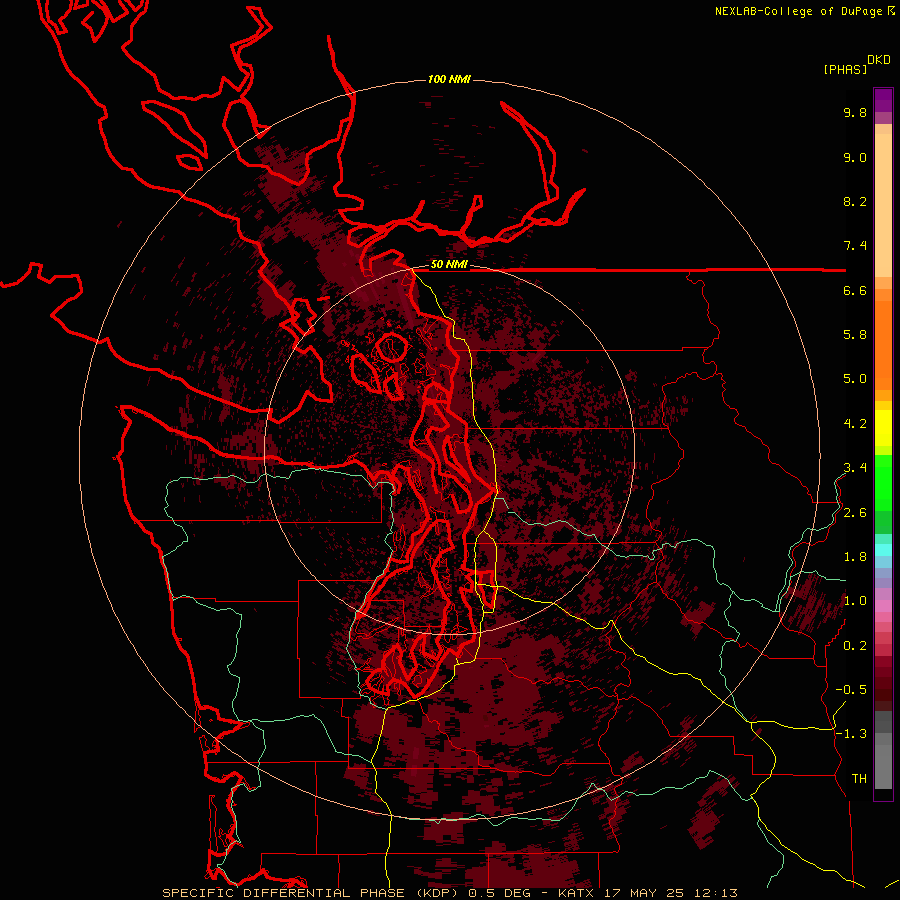Click the bright green band of the color scale
The height and width of the screenshot is (900, 900).
(883, 484)
